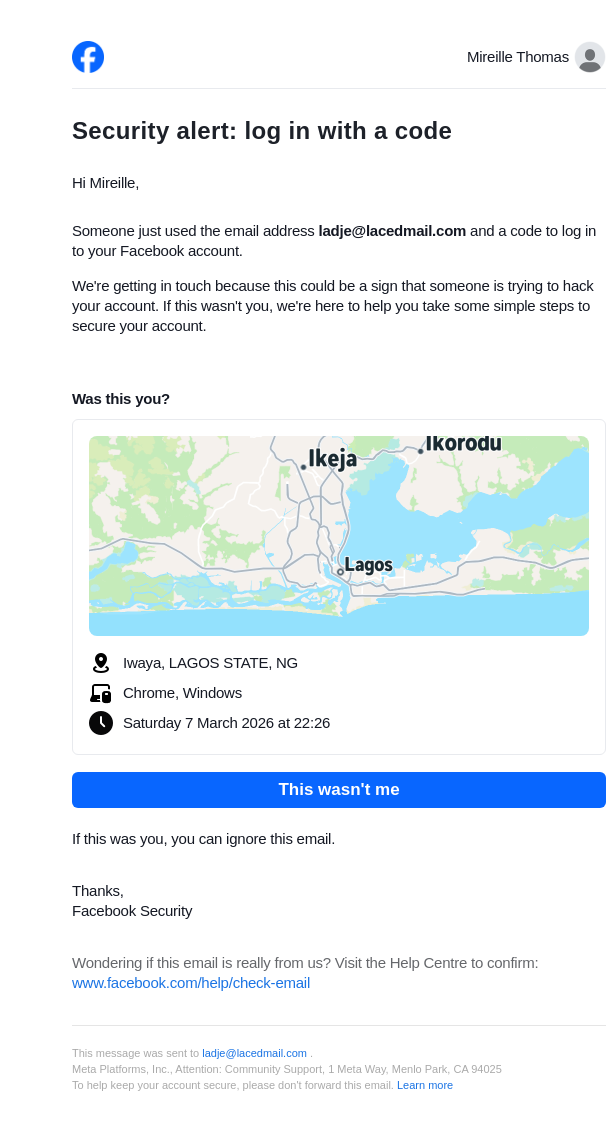This screenshot has width=614, height=1131.
Task: Open Mireille Thomas profile avatar
Action: point(590,57)
